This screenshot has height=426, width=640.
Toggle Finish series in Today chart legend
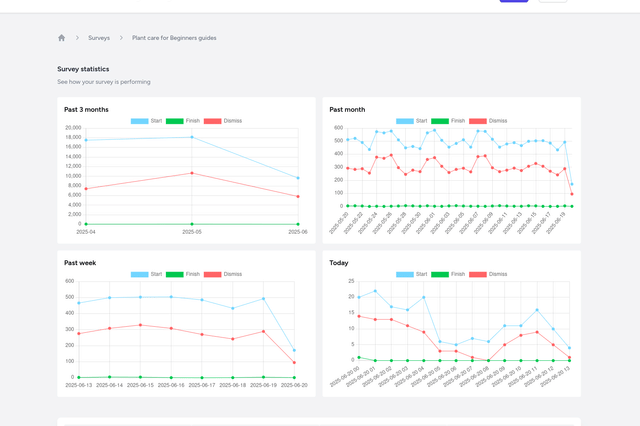(448, 274)
